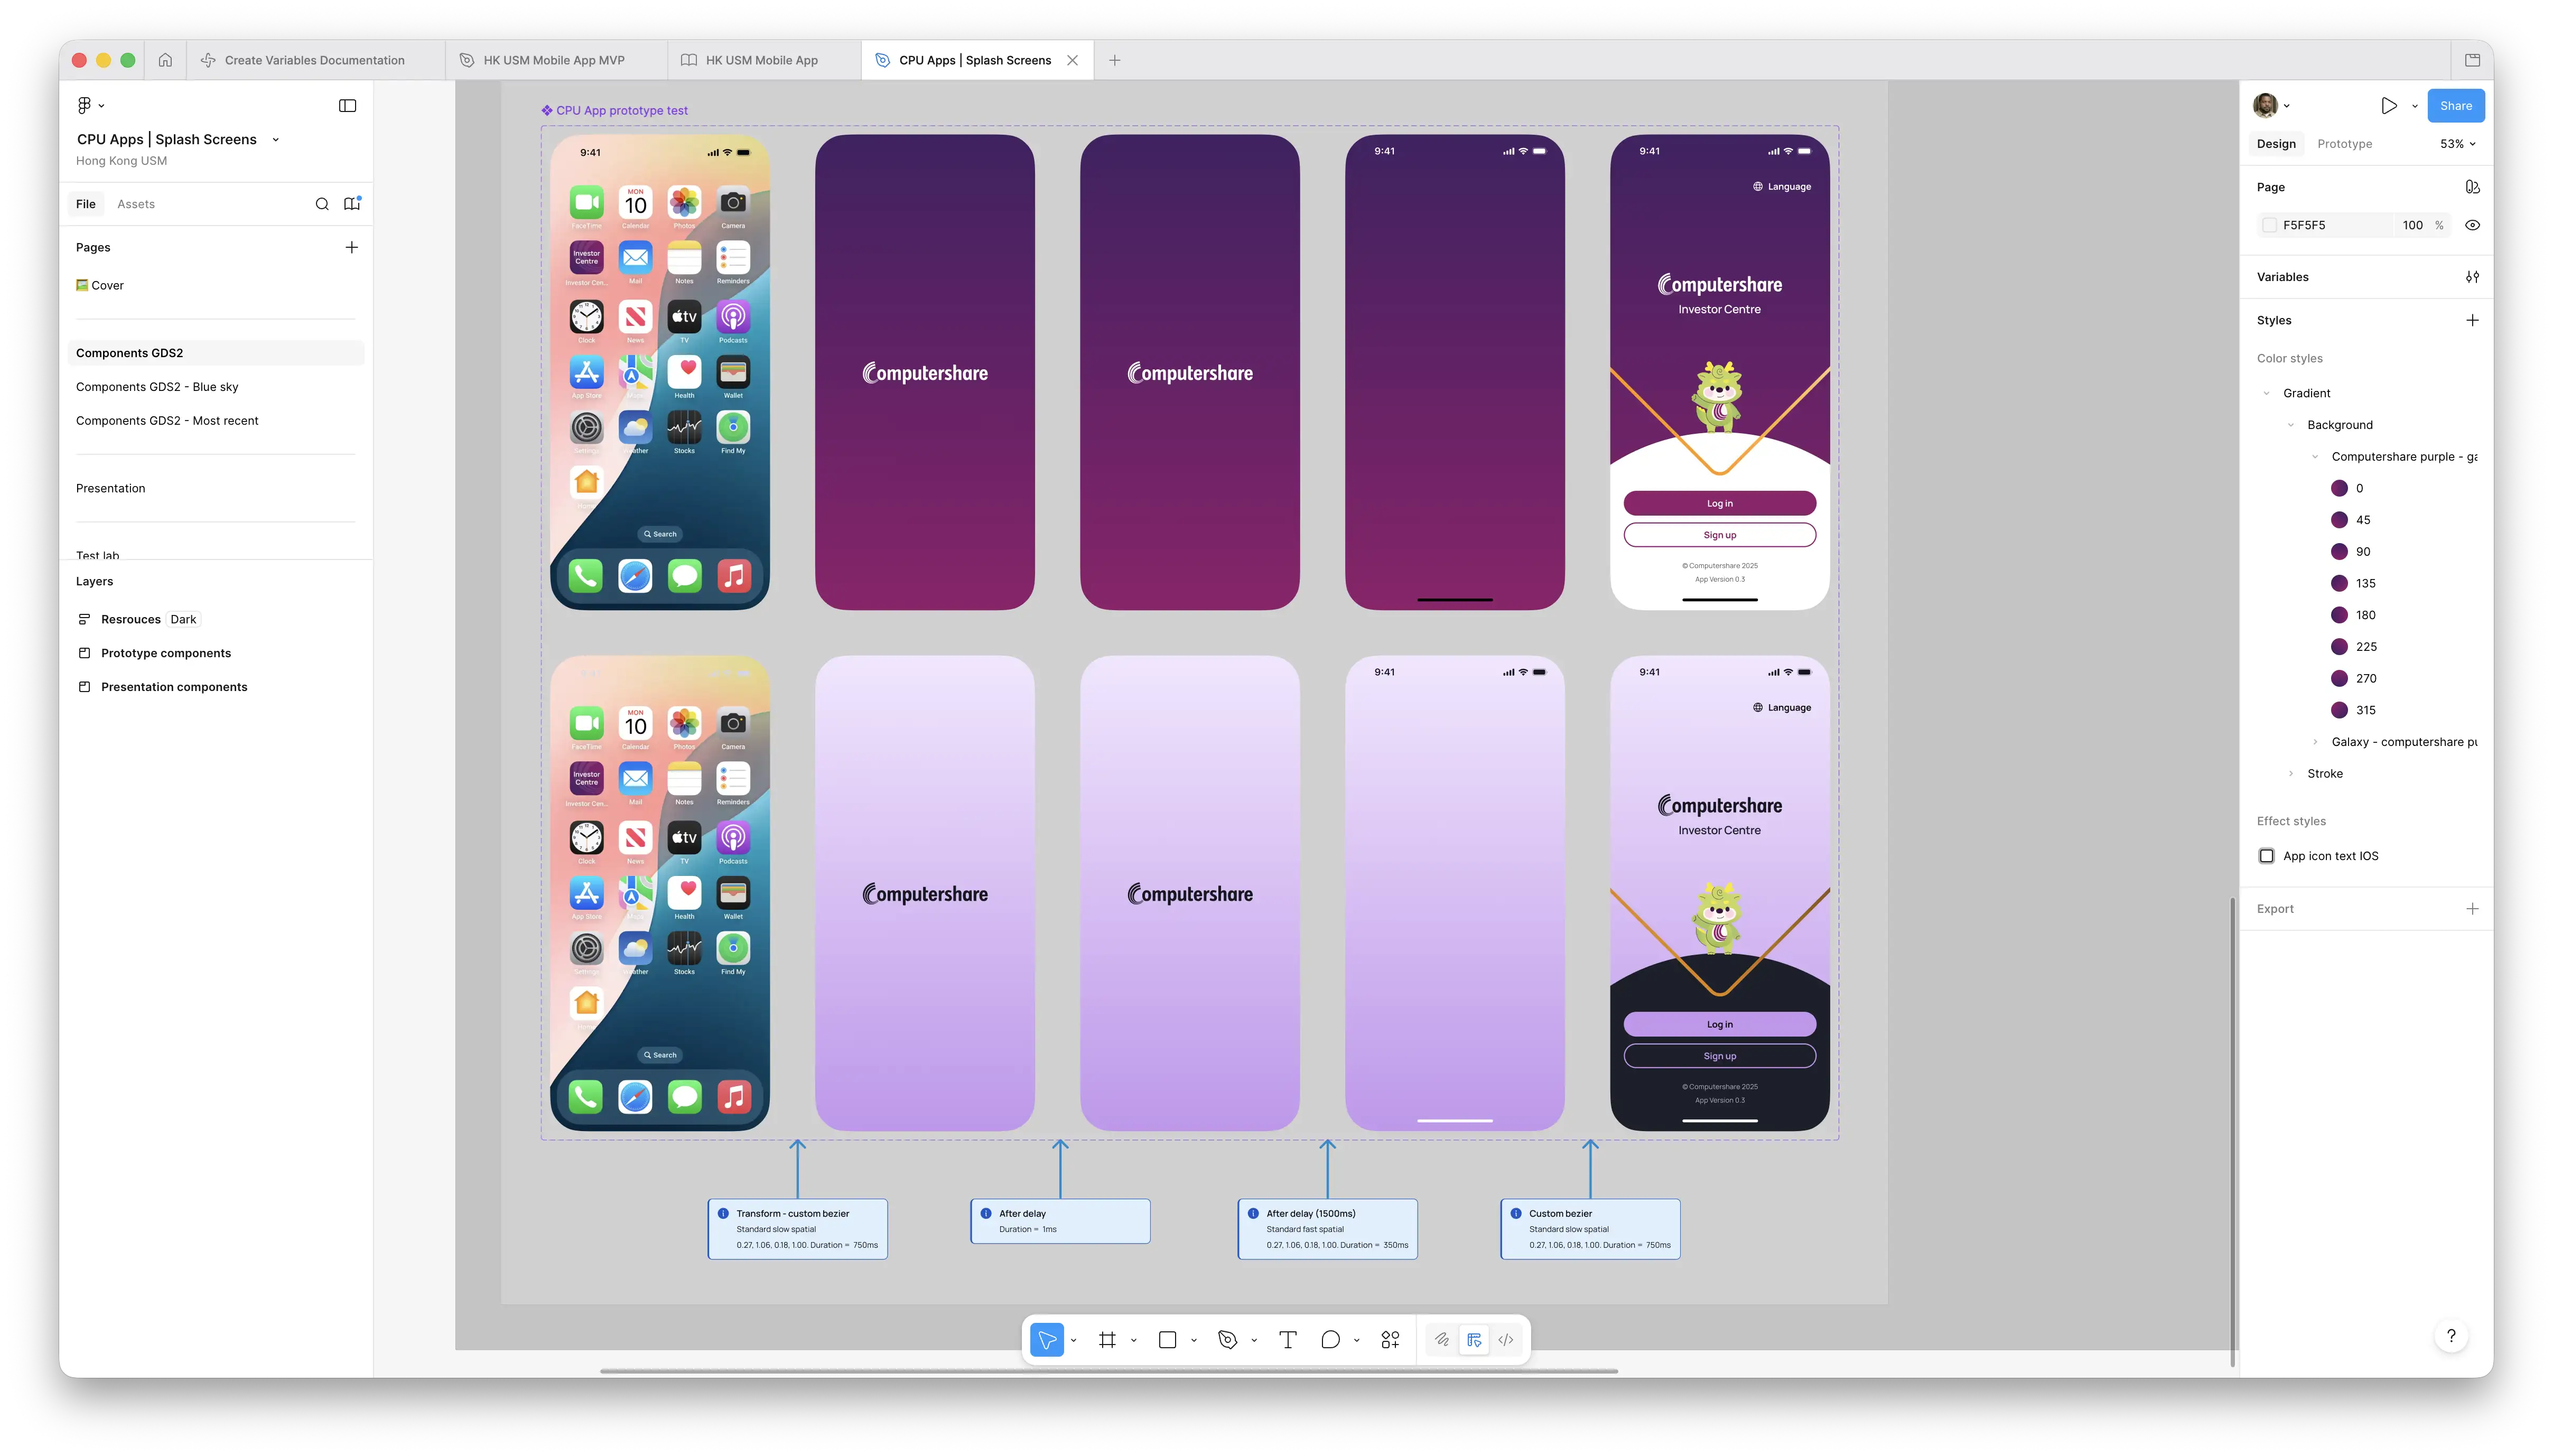2553x1456 pixels.
Task: Select the Text tool
Action: pyautogui.click(x=1288, y=1340)
